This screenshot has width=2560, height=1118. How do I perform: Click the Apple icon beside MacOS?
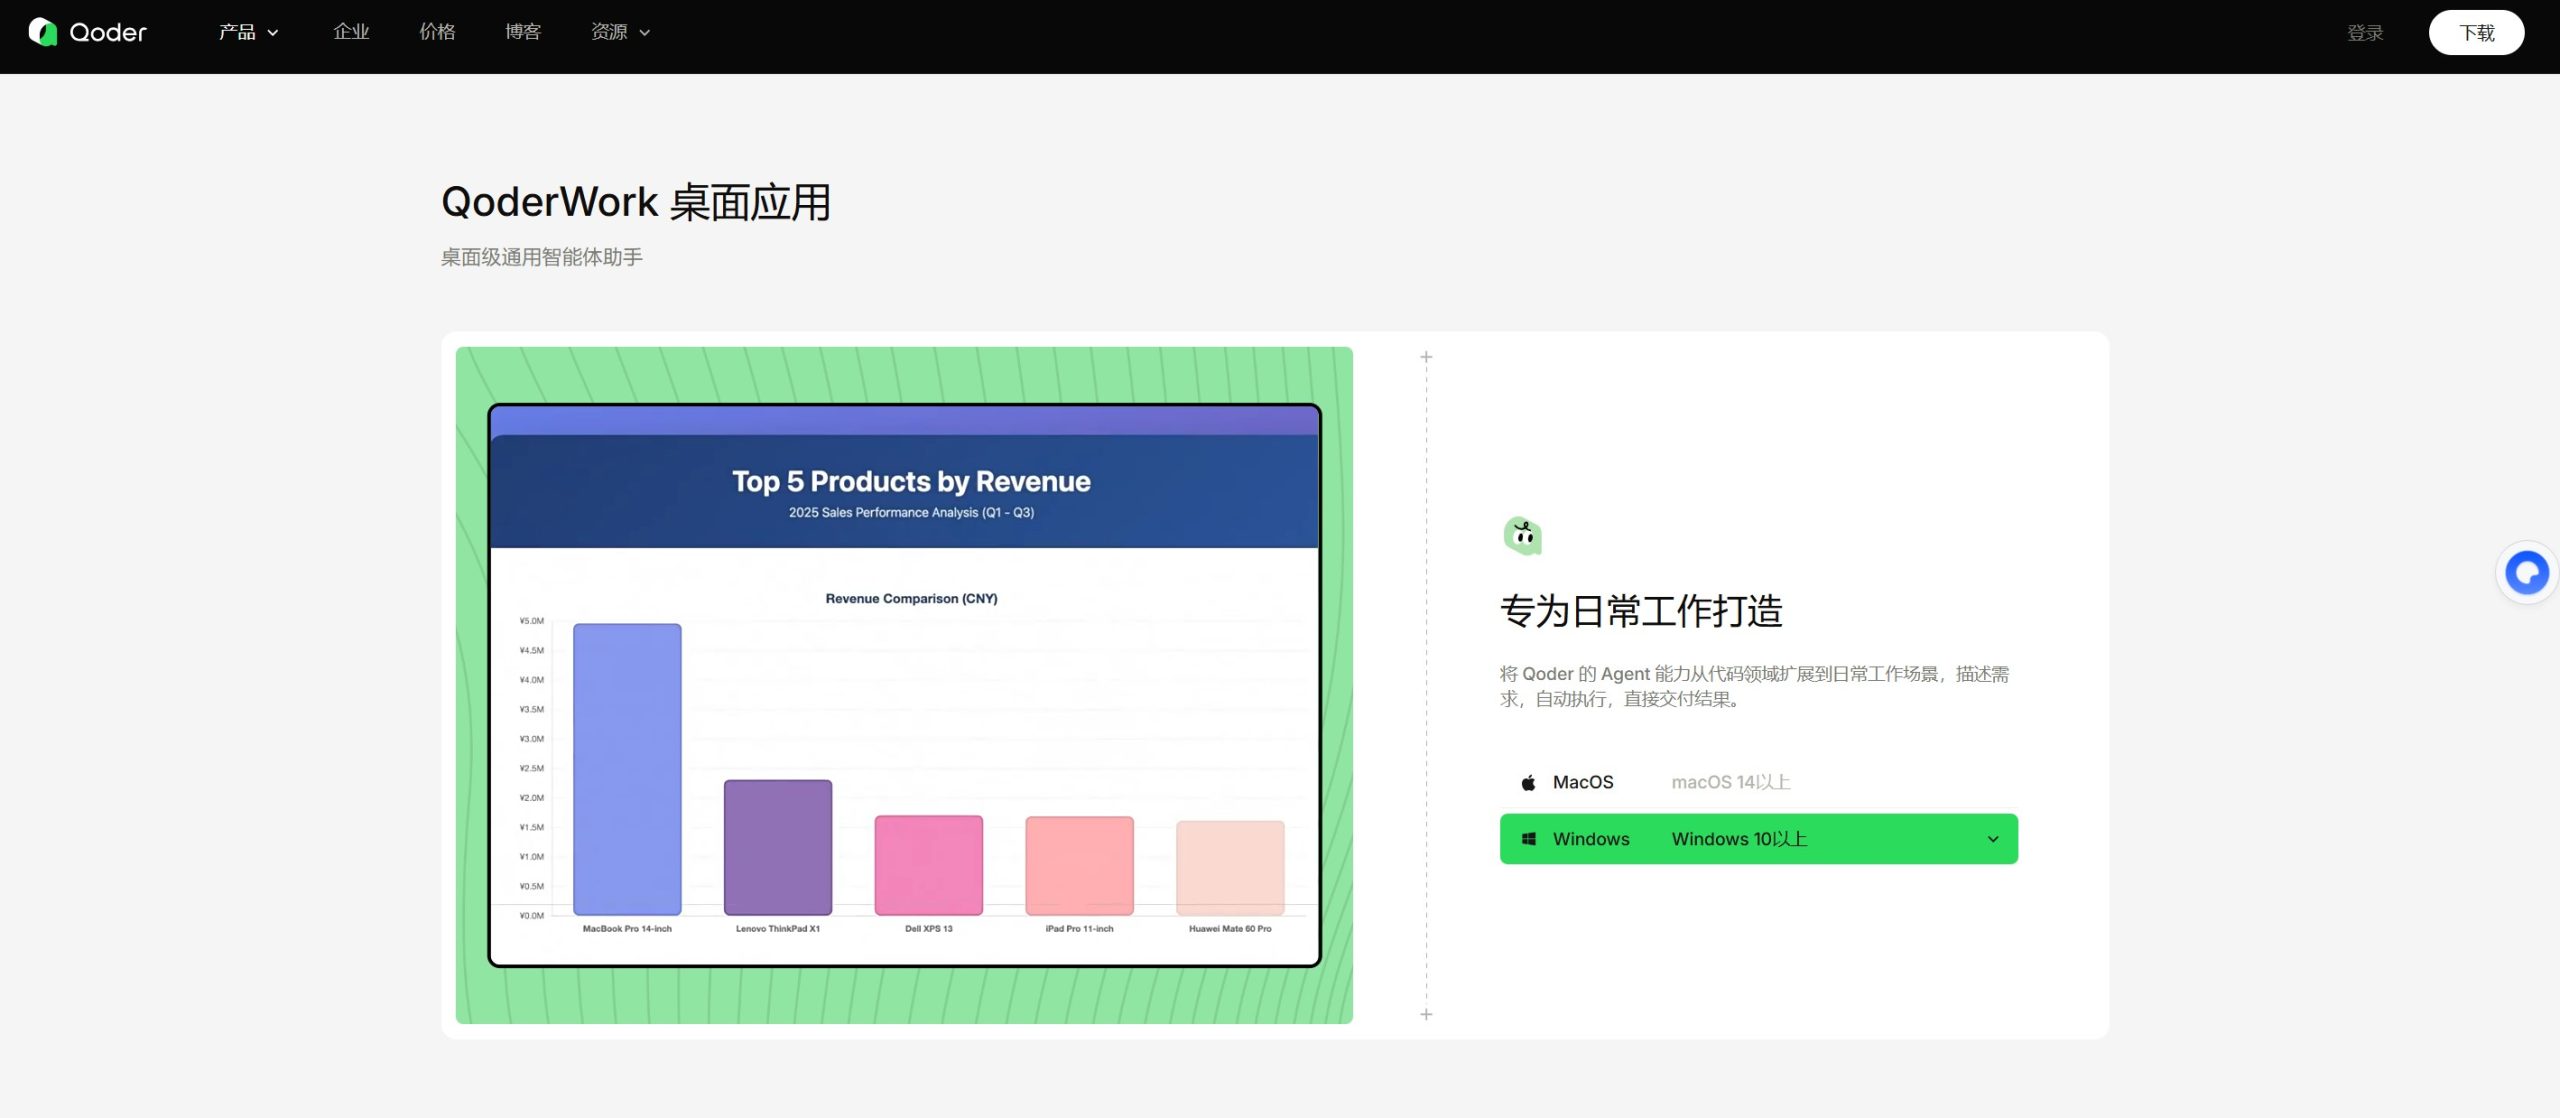click(x=1528, y=781)
